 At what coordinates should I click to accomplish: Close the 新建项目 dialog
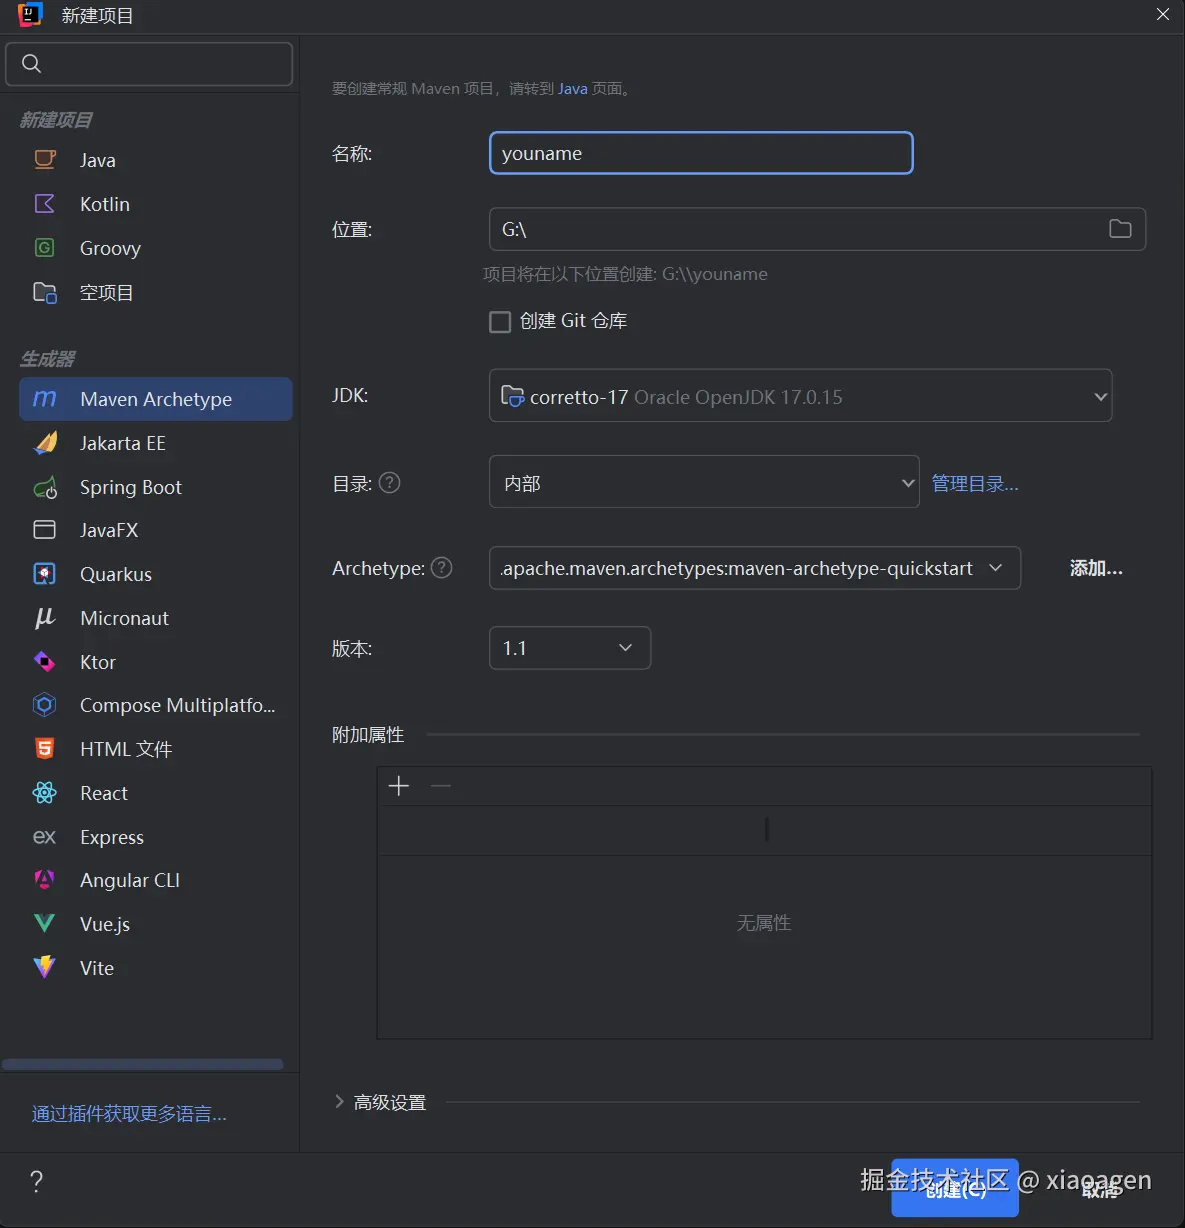(x=1162, y=15)
